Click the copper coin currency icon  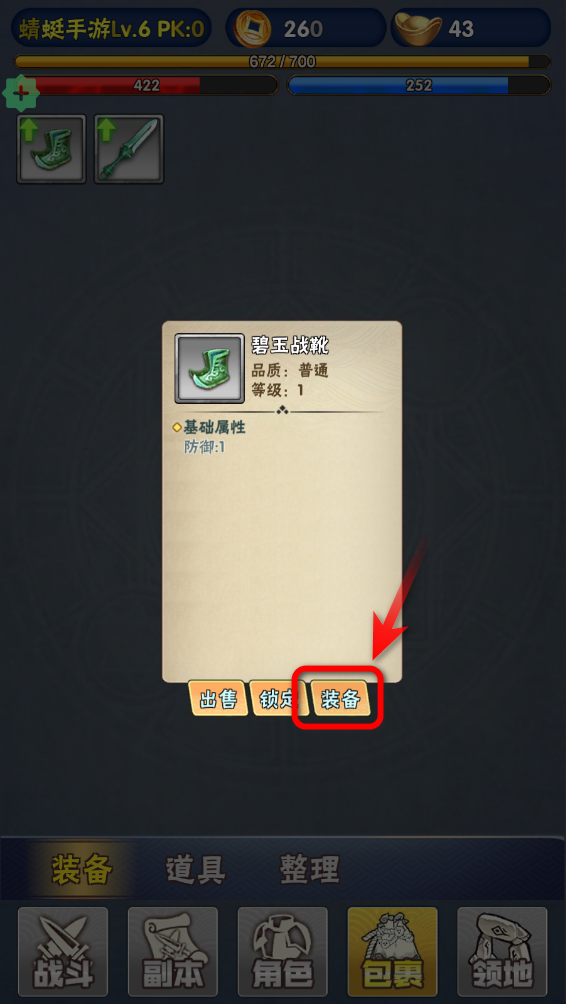(252, 29)
